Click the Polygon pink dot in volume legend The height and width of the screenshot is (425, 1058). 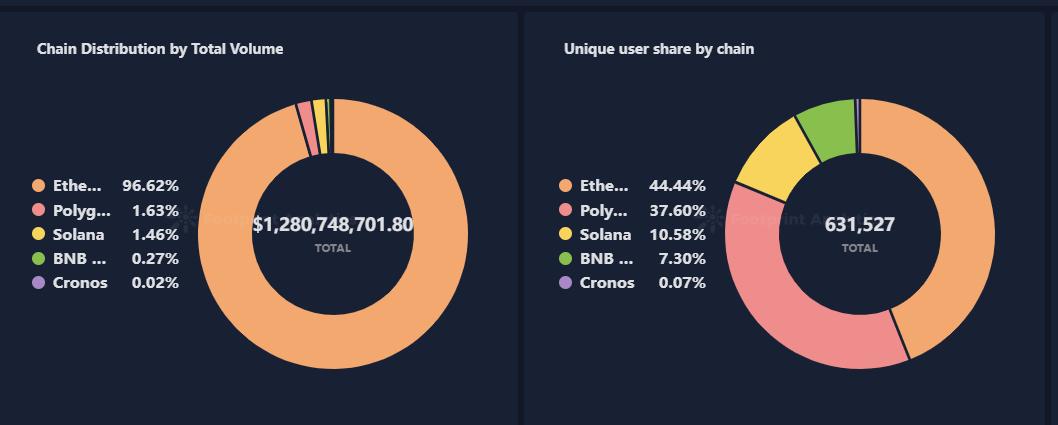[x=38, y=210]
